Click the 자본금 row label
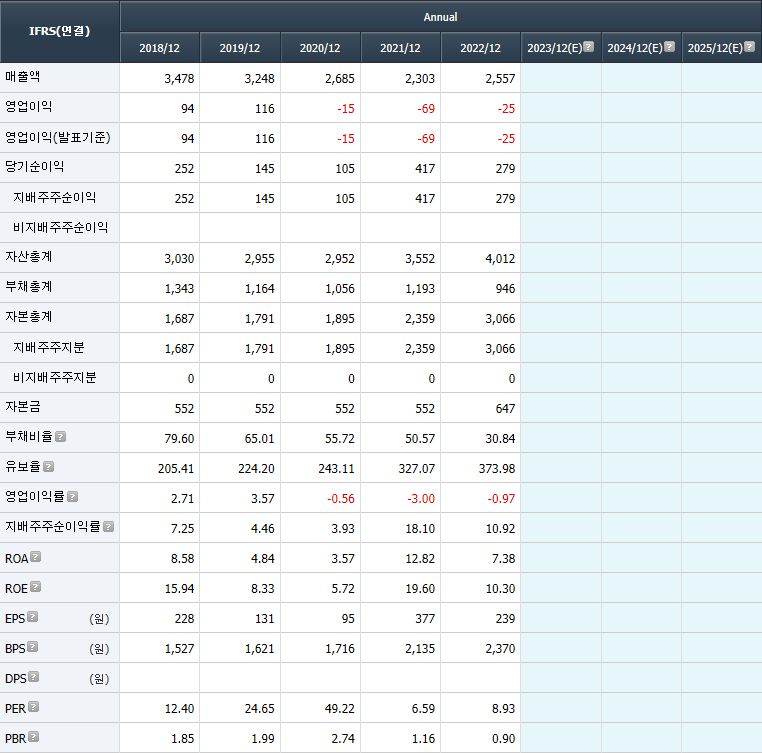 [x=22, y=407]
